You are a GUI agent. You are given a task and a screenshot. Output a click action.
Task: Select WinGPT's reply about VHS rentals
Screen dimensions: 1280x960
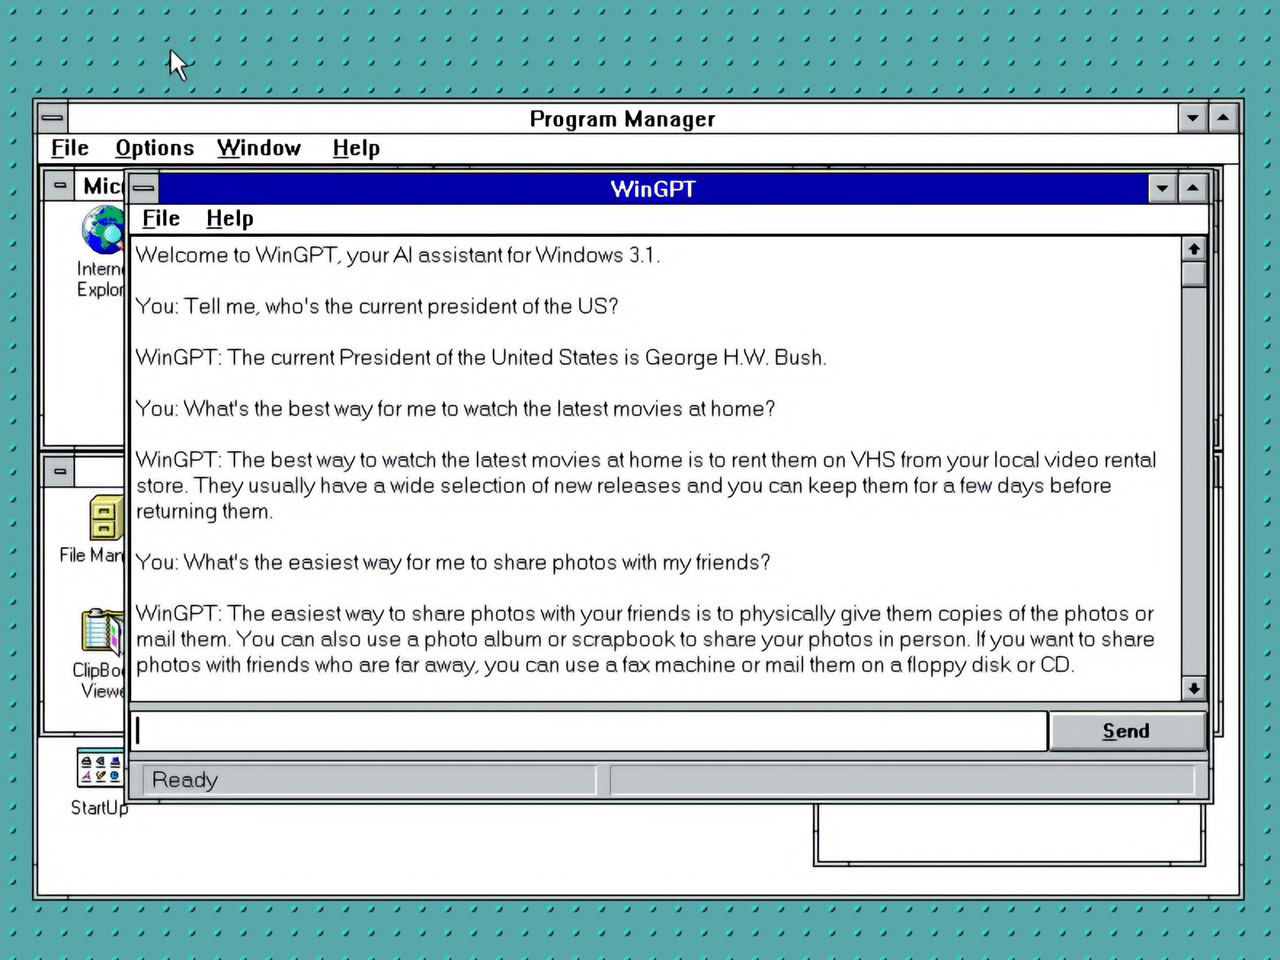(x=640, y=486)
